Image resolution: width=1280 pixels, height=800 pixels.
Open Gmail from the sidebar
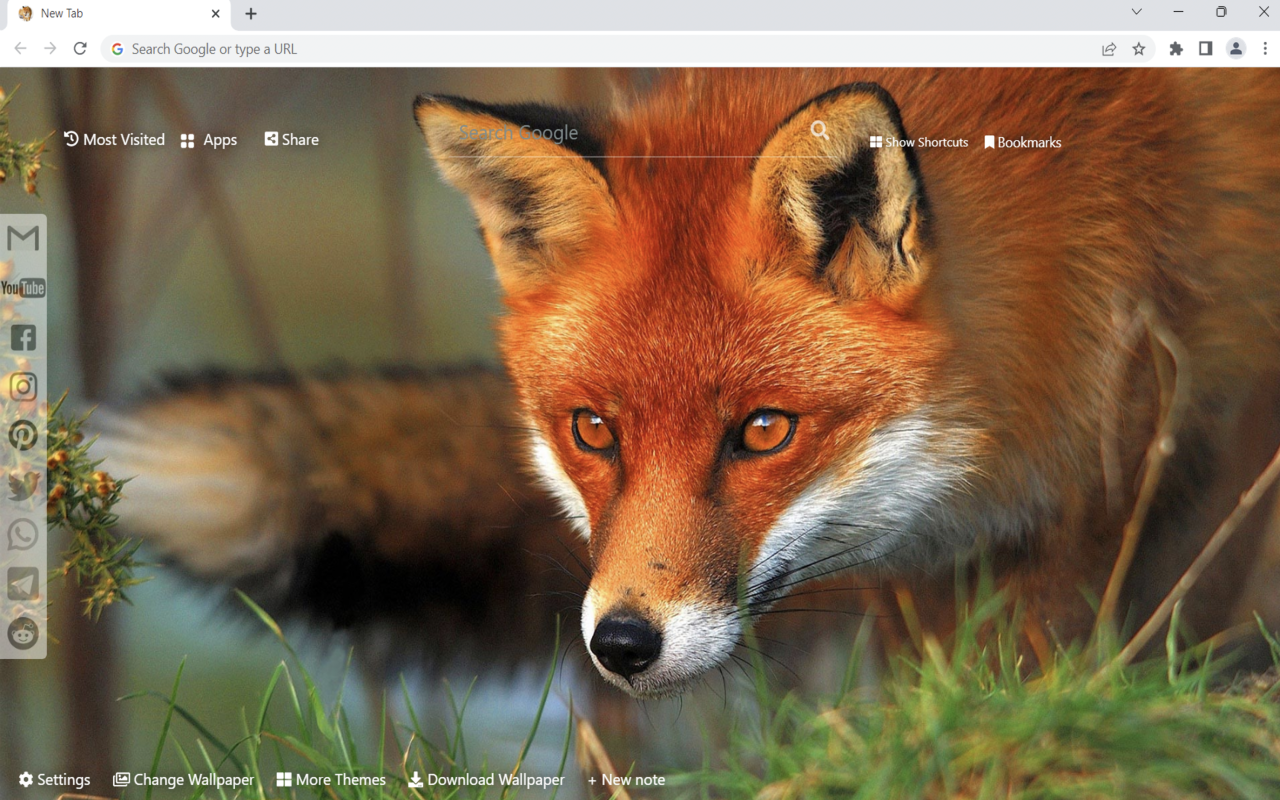pos(23,238)
